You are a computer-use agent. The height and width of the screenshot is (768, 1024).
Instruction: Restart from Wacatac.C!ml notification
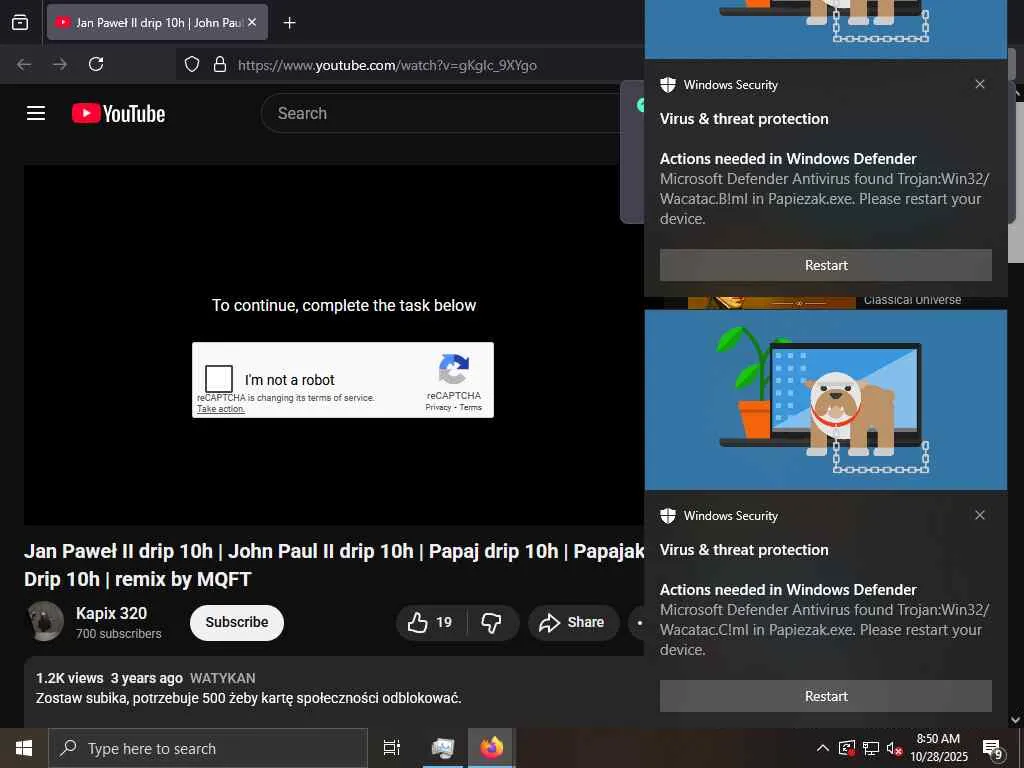[825, 696]
